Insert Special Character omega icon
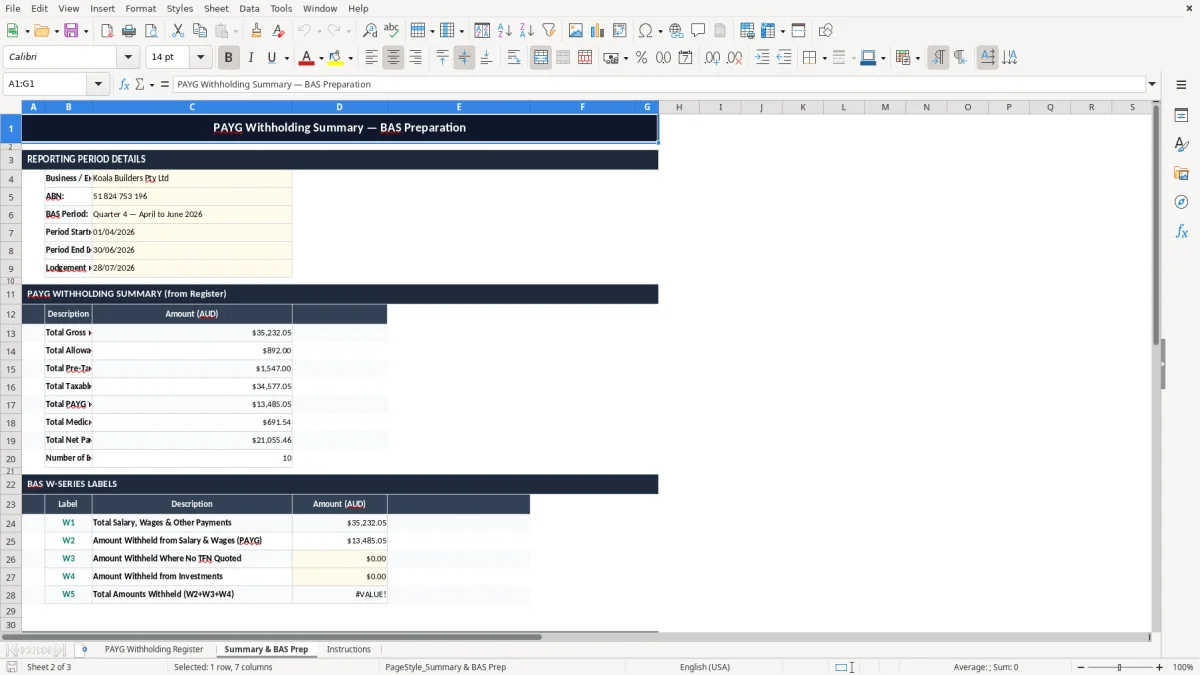 coord(645,31)
